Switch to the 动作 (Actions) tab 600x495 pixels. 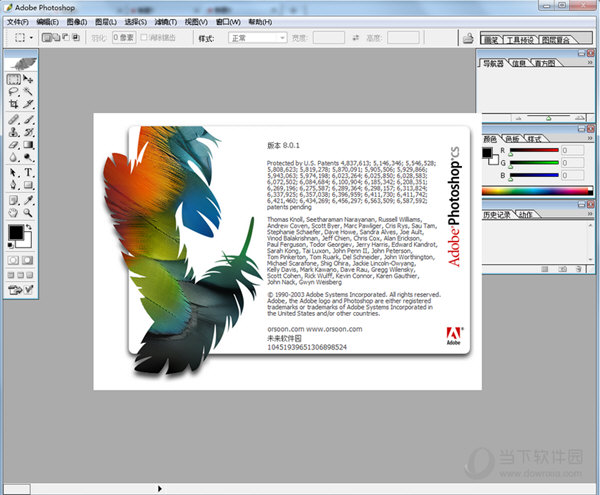[526, 215]
